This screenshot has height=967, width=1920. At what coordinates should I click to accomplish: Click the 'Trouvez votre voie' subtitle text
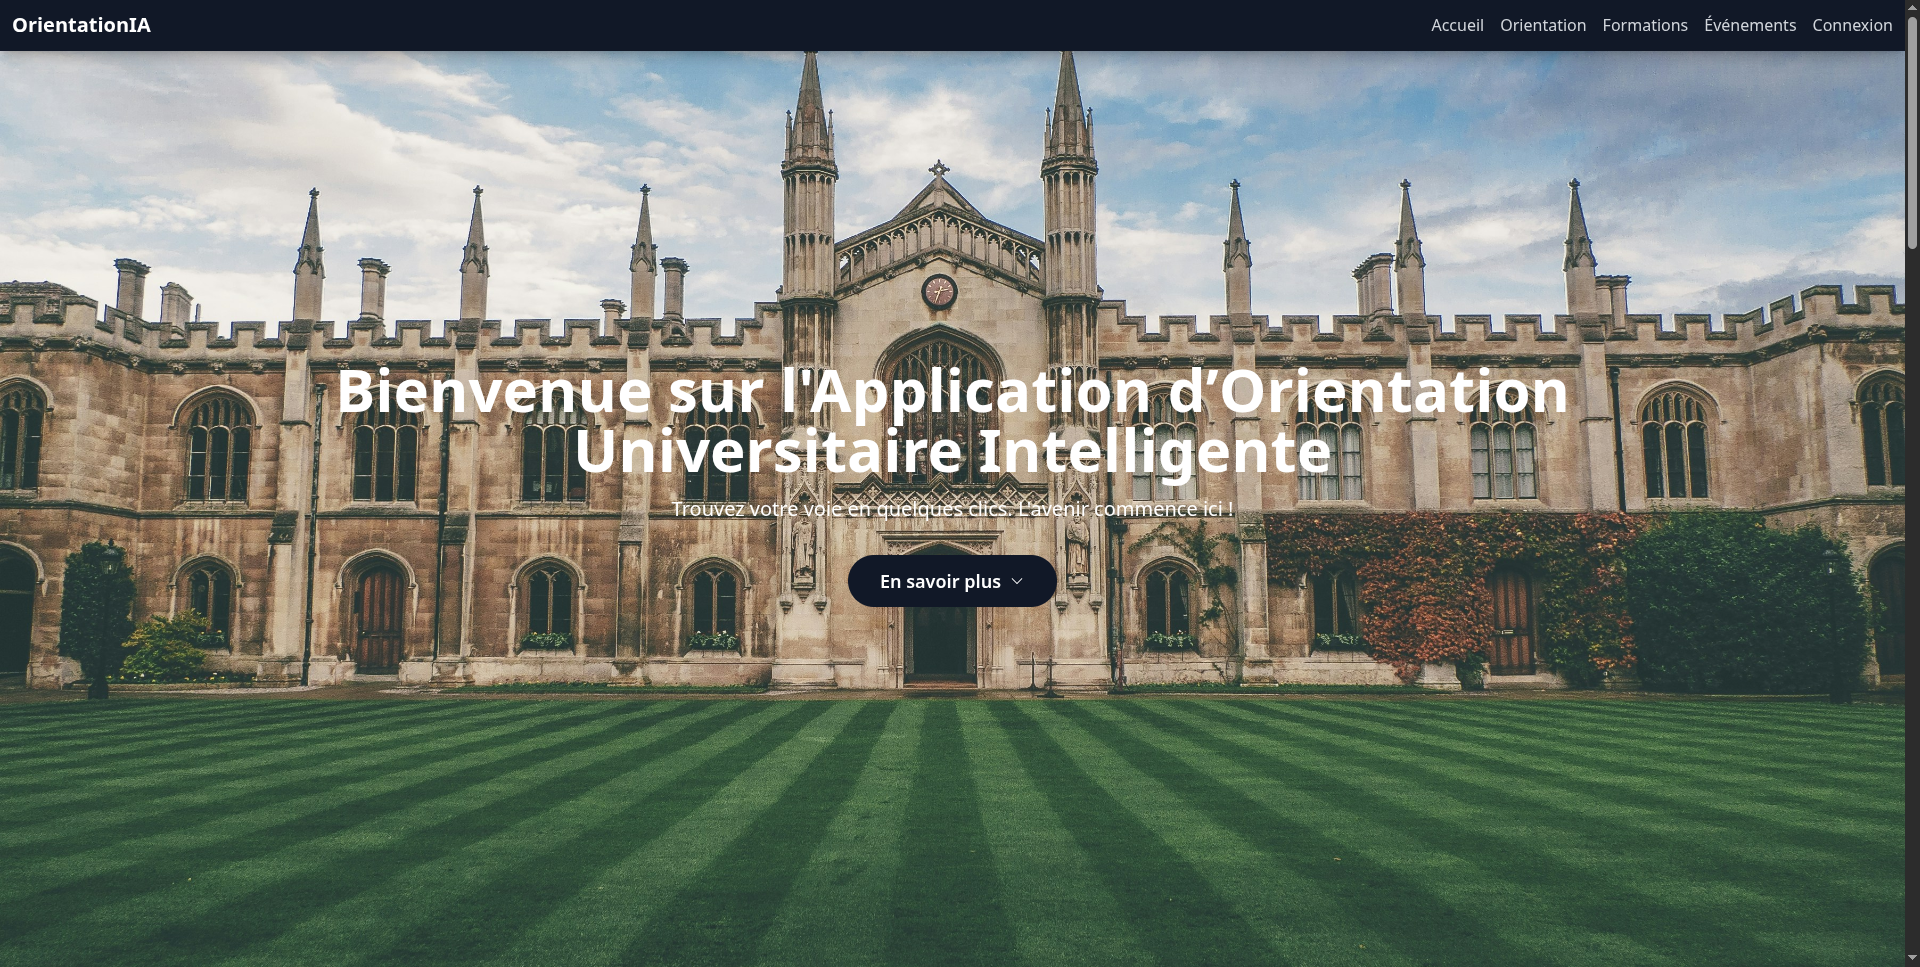coord(952,509)
